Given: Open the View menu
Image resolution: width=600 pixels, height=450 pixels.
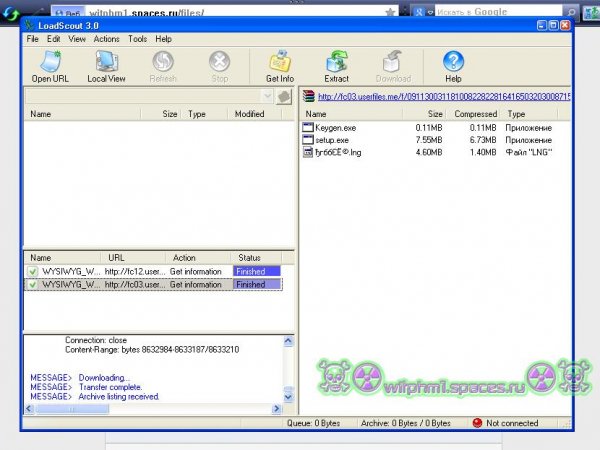Looking at the screenshot, I should [x=77, y=39].
